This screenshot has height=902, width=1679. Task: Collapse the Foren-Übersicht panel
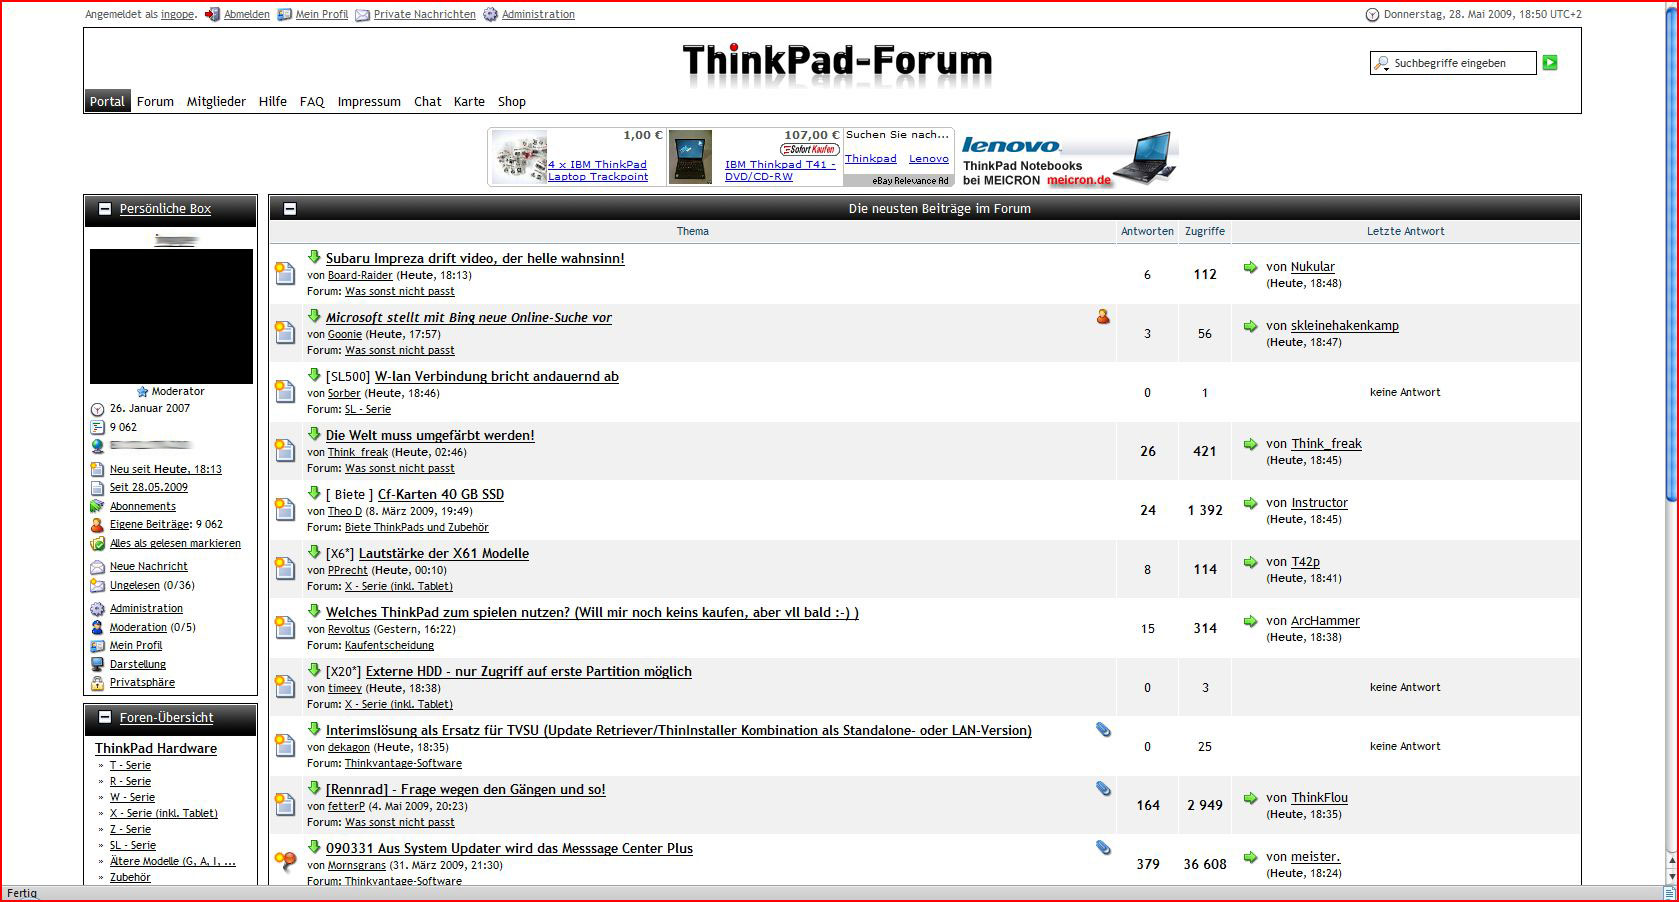tap(104, 717)
